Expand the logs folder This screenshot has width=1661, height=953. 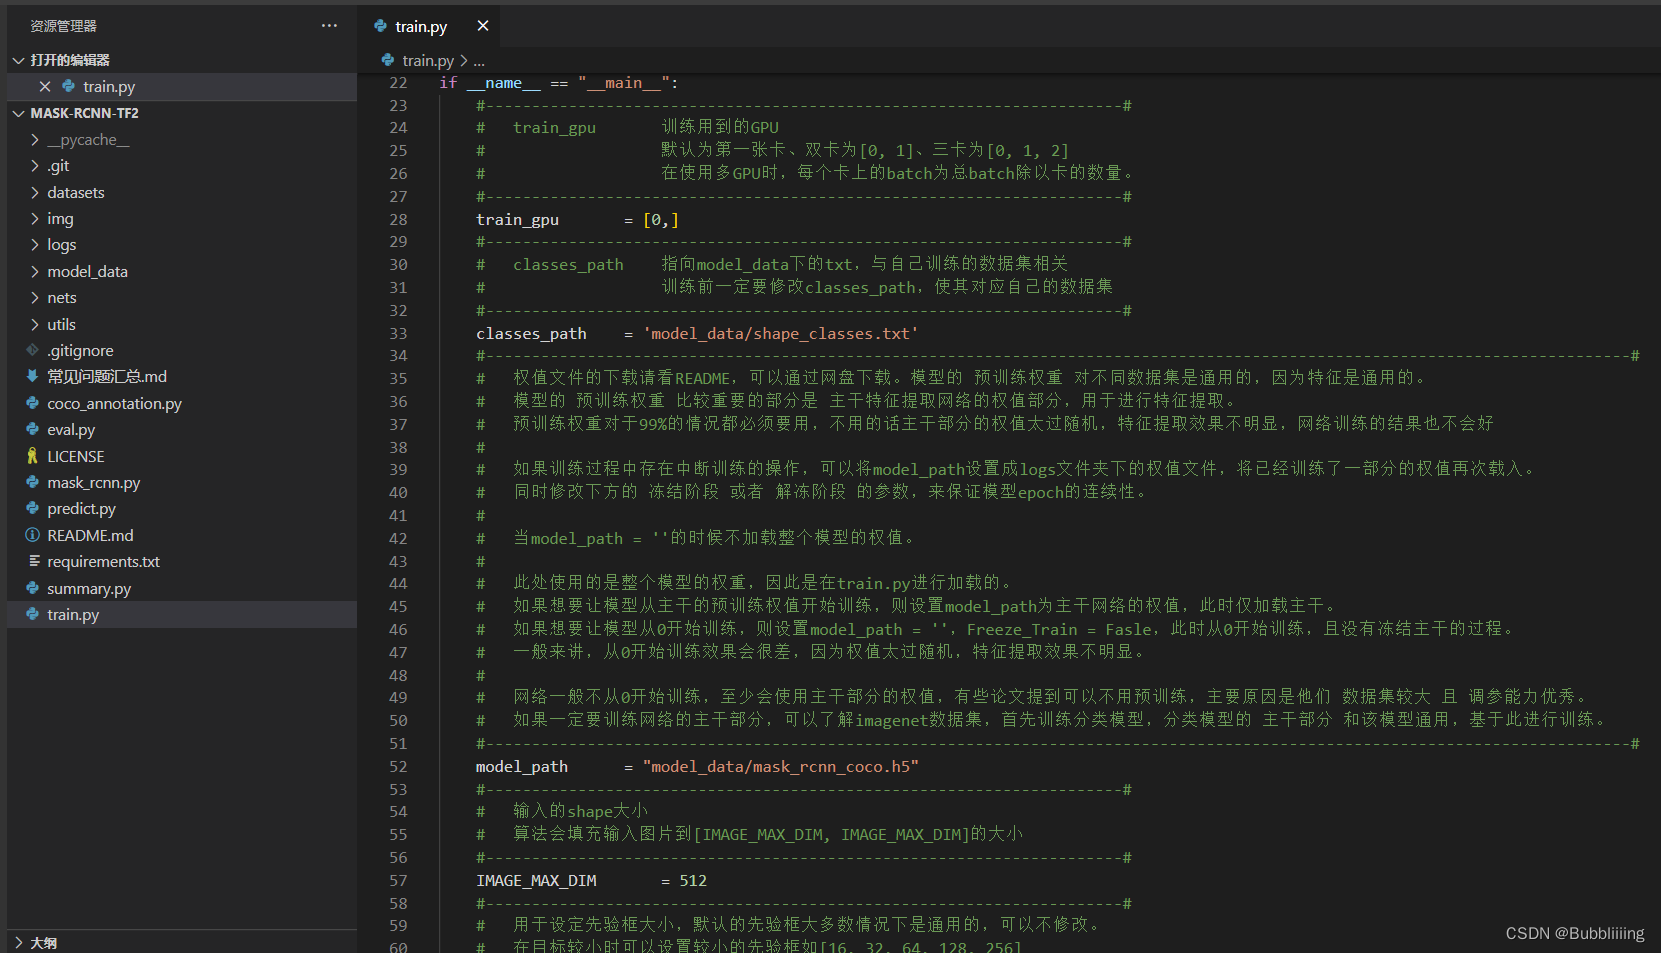pyautogui.click(x=35, y=245)
